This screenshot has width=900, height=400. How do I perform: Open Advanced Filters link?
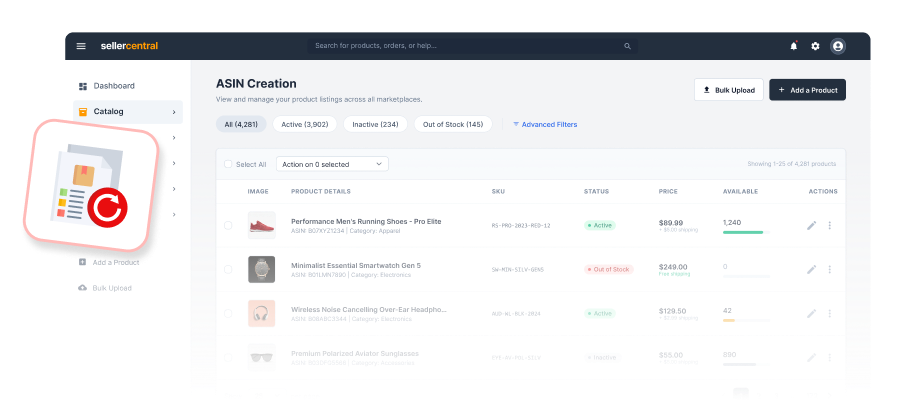[545, 125]
